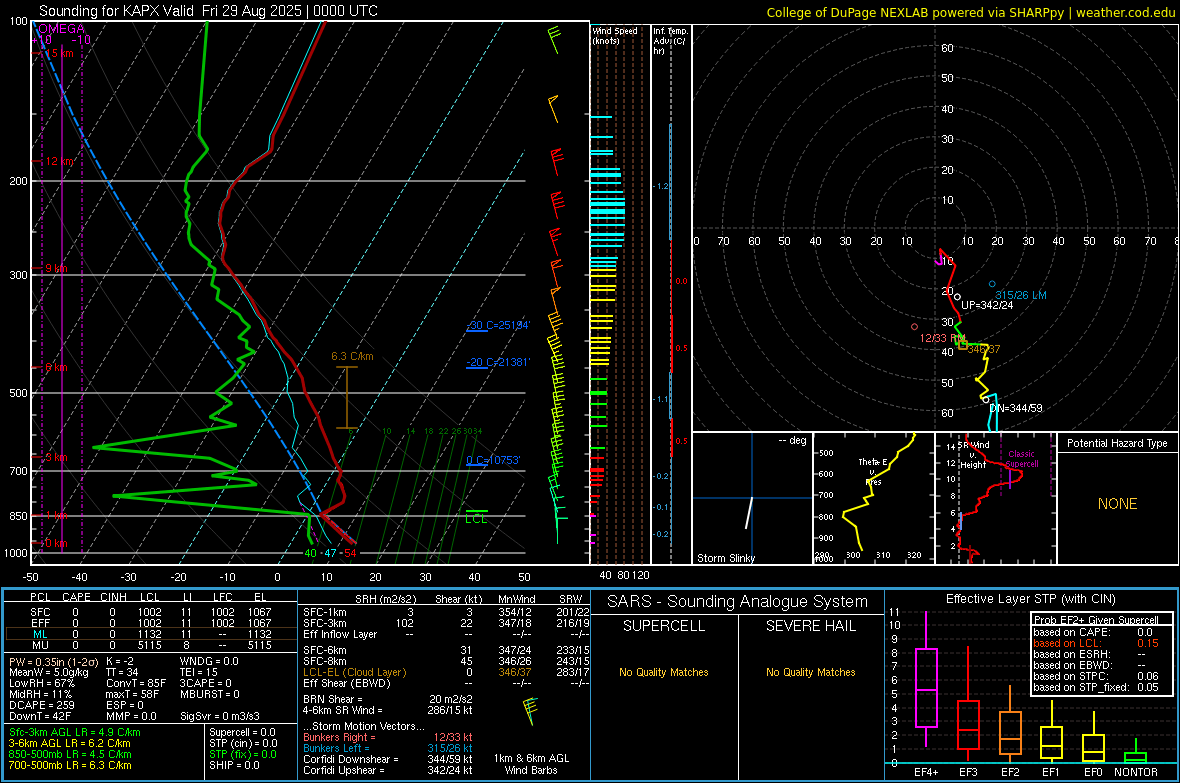Click the Classic Supercell label
Image resolution: width=1180 pixels, height=783 pixels.
[1022, 459]
